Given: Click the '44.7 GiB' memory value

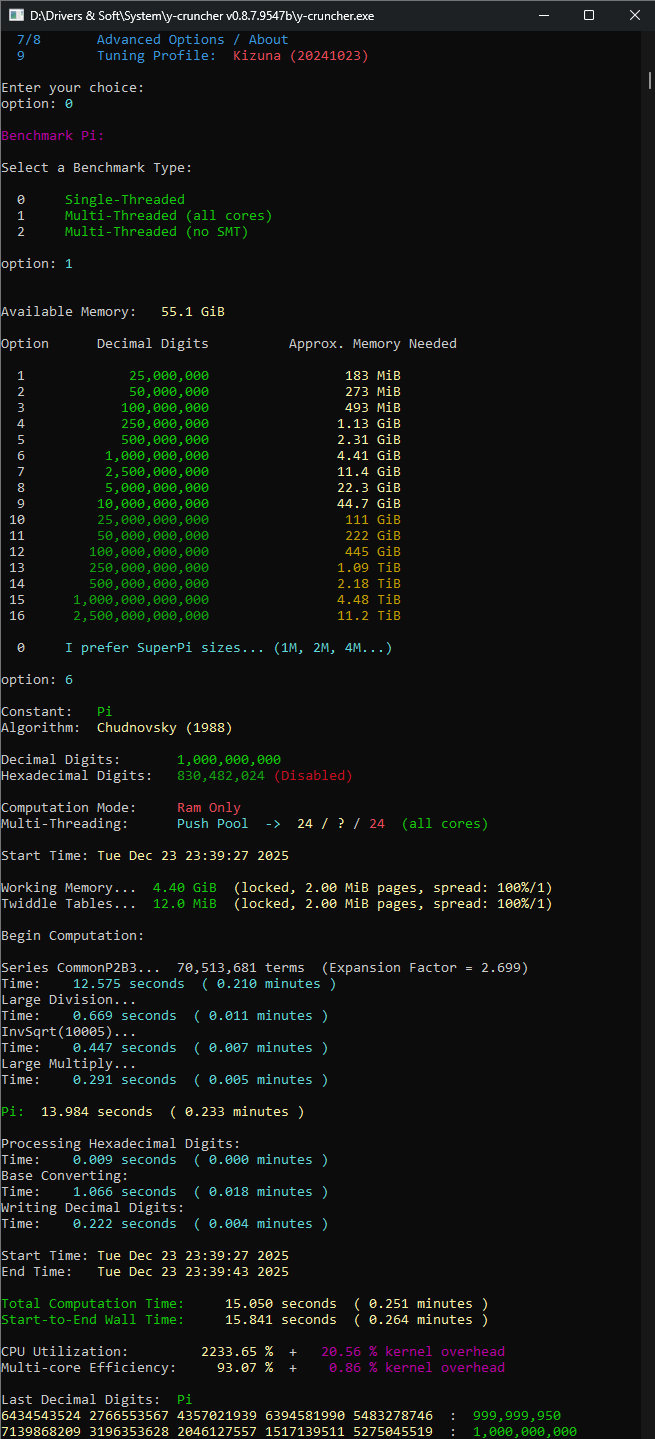Looking at the screenshot, I should (368, 504).
